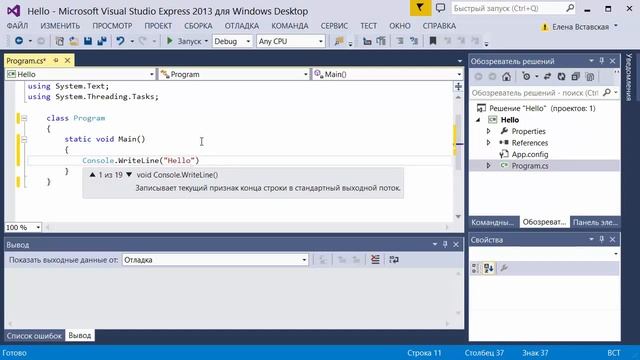Switch to the Панель эле... tab
The width and height of the screenshot is (640, 360).
[595, 222]
